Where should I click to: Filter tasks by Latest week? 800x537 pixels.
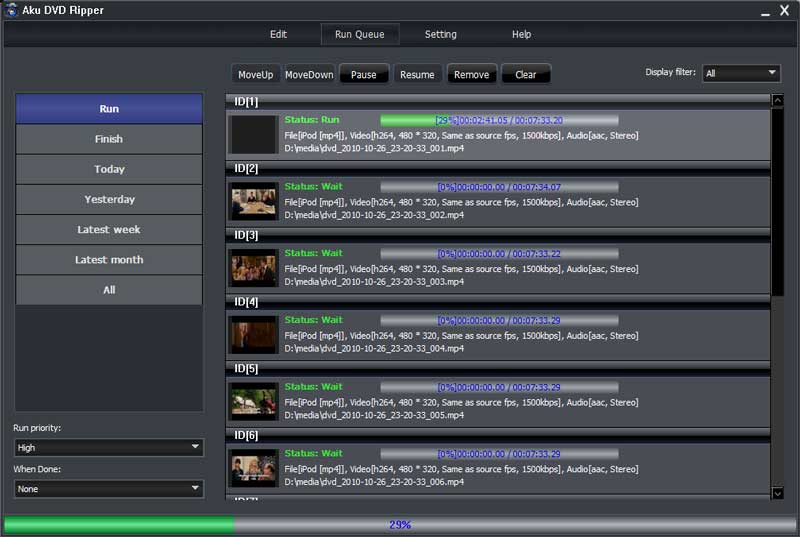click(x=109, y=229)
